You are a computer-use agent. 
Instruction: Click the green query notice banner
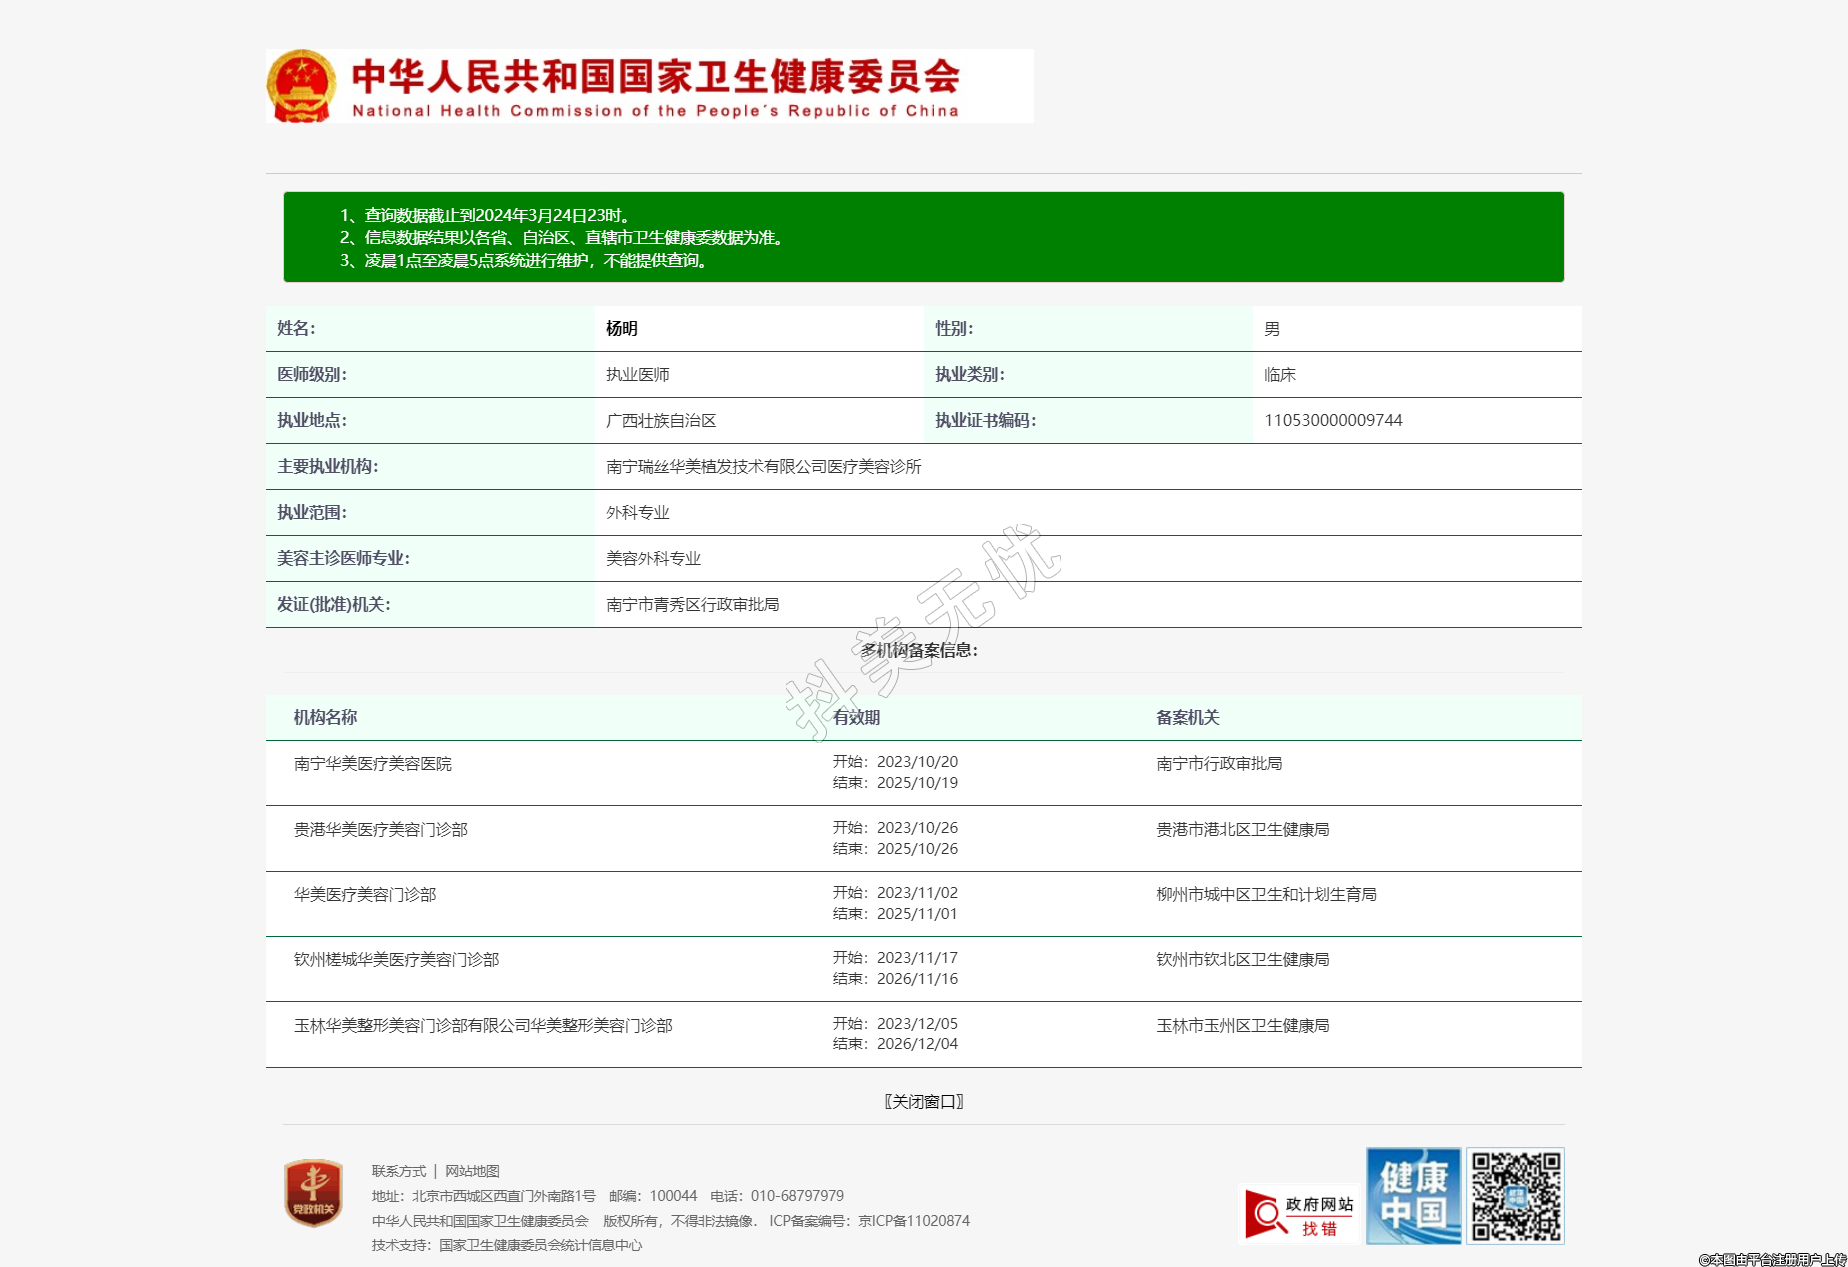(x=923, y=237)
